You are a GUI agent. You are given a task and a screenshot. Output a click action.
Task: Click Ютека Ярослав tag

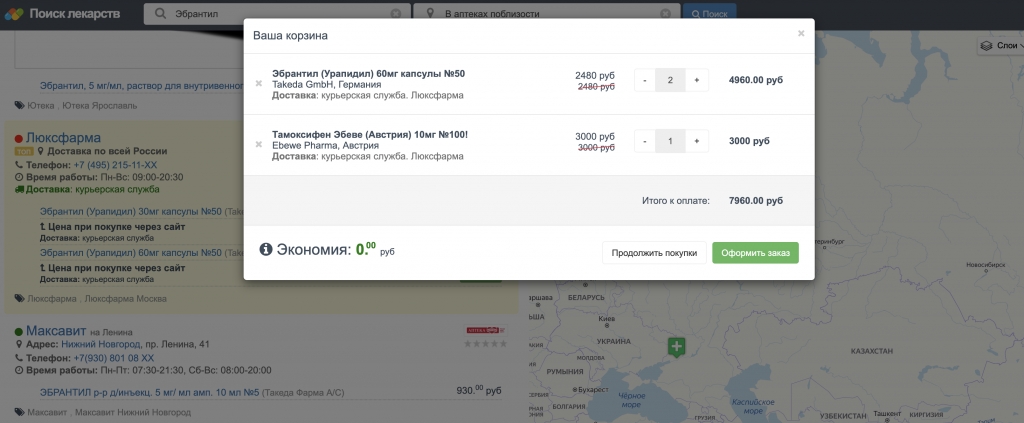(99, 106)
